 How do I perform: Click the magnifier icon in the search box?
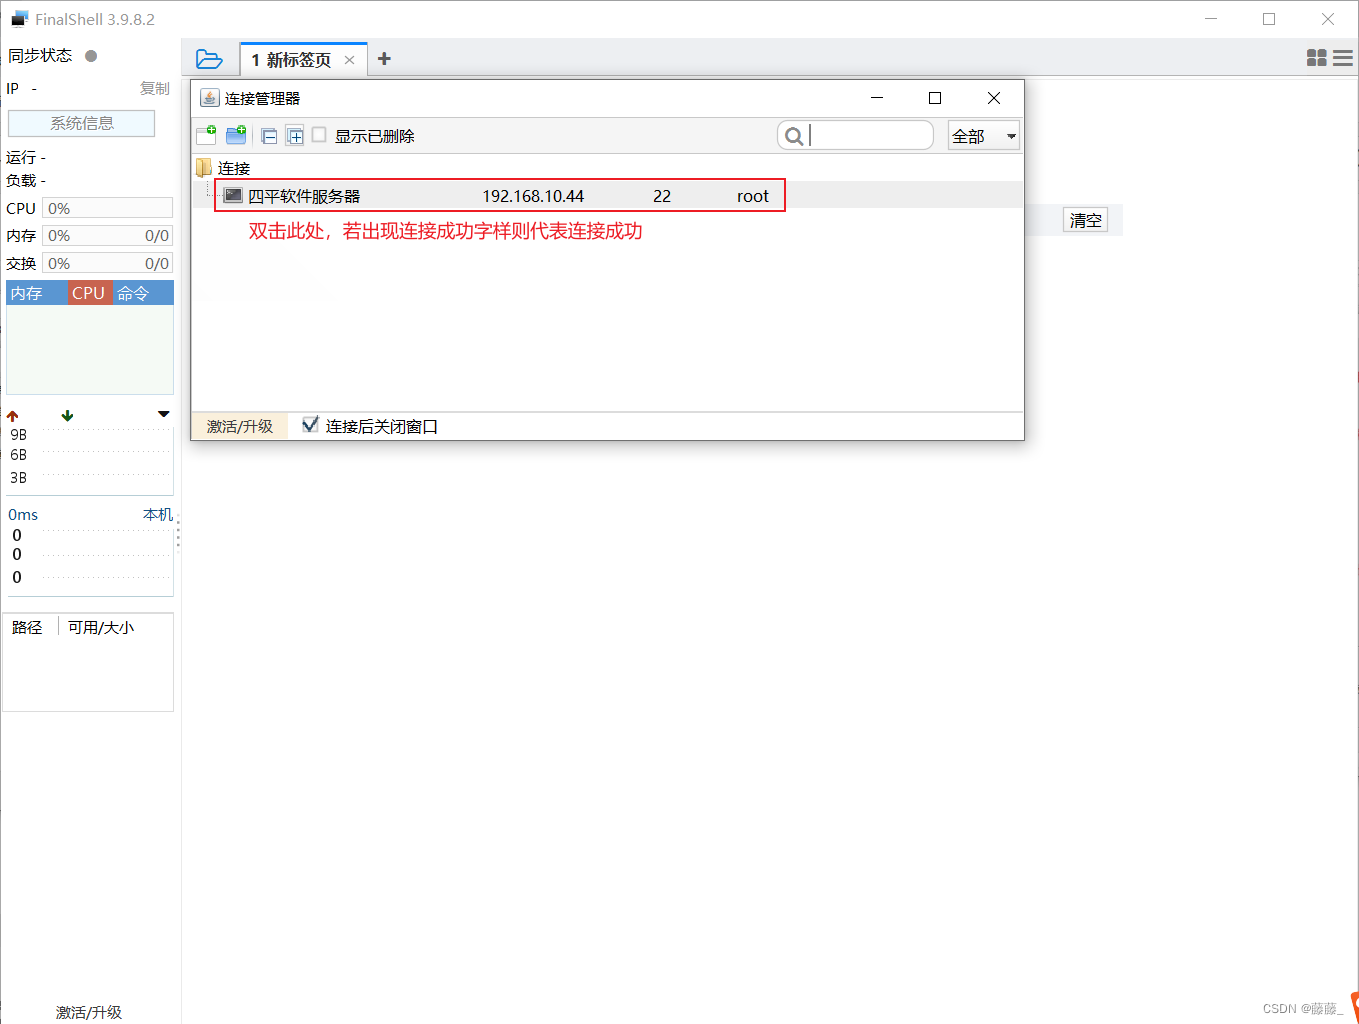tap(794, 136)
